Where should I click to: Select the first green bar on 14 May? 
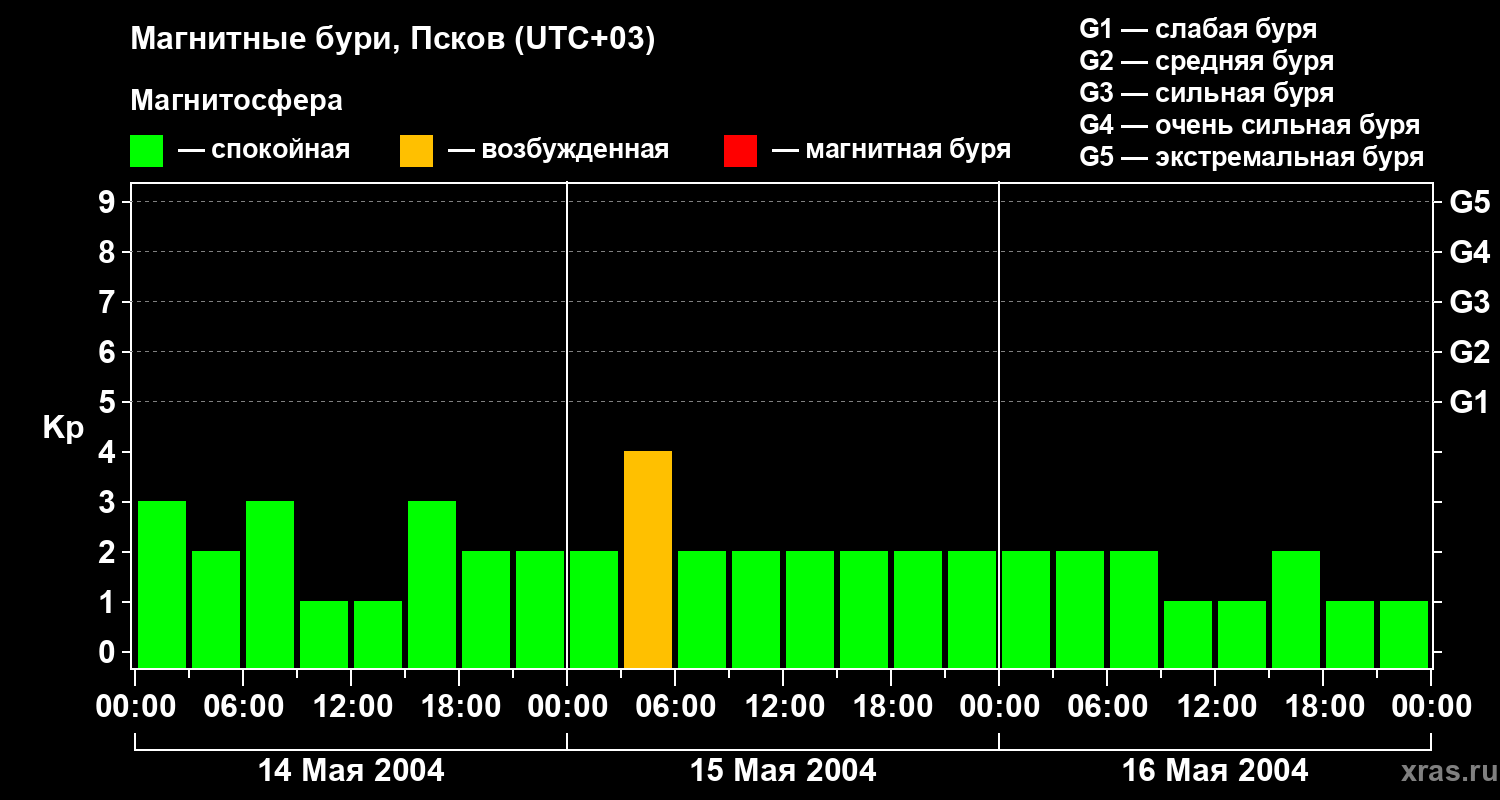tap(162, 584)
